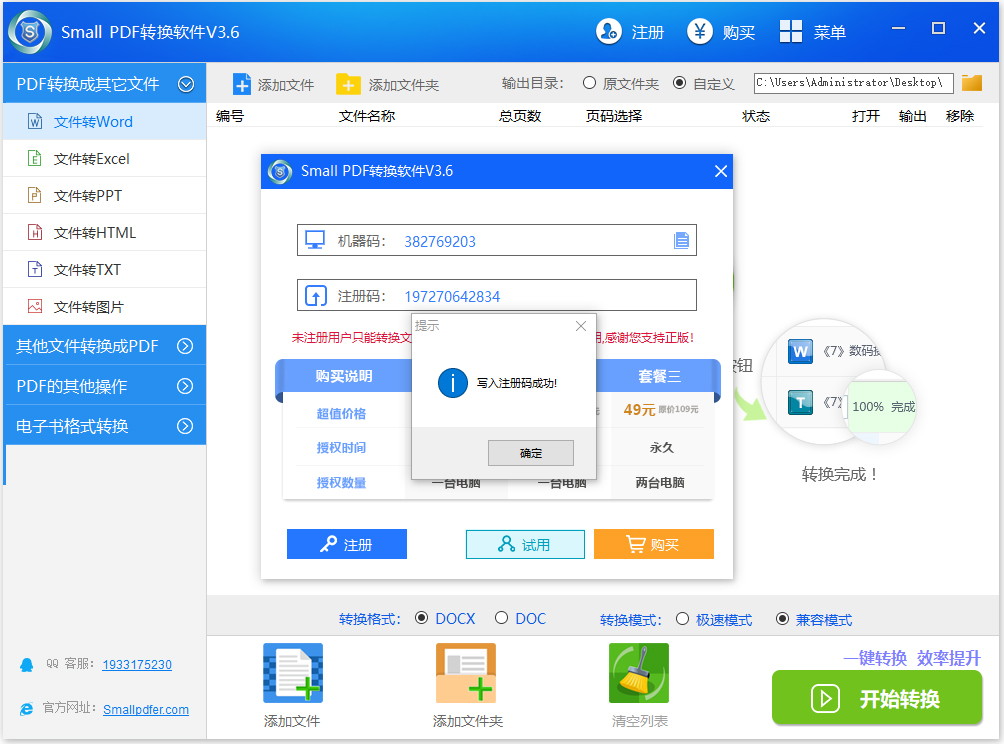Click the 49元 price text
The image size is (1004, 744).
639,409
